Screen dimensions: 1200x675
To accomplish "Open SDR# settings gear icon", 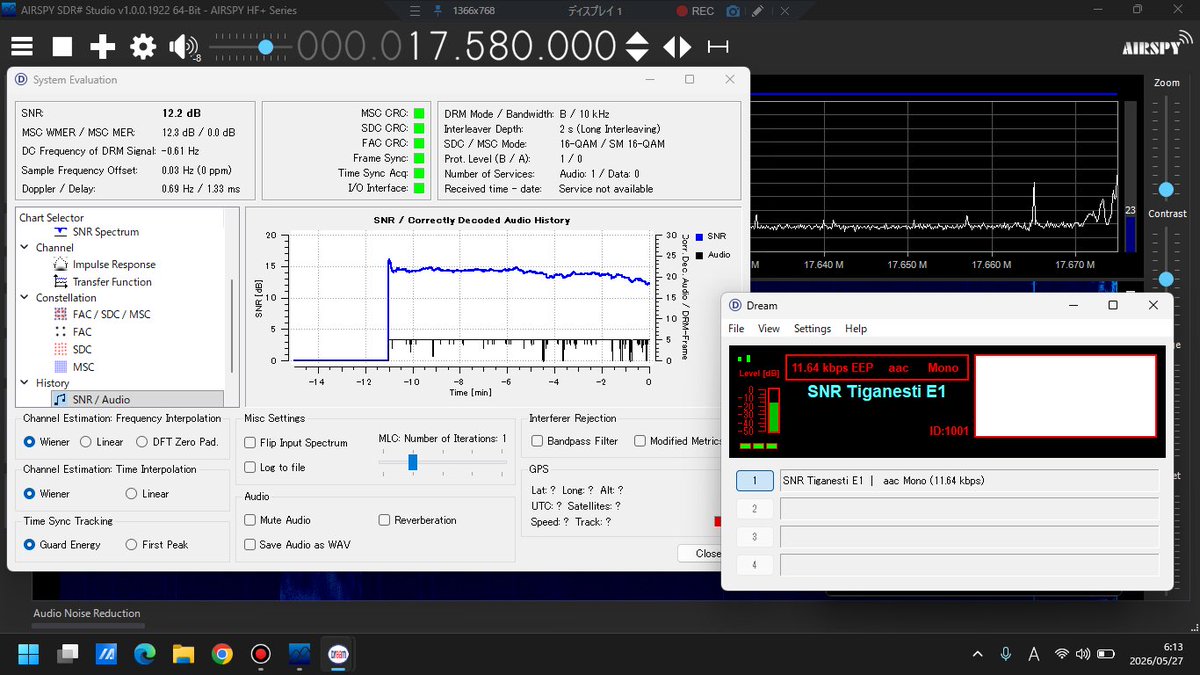I will 143,46.
